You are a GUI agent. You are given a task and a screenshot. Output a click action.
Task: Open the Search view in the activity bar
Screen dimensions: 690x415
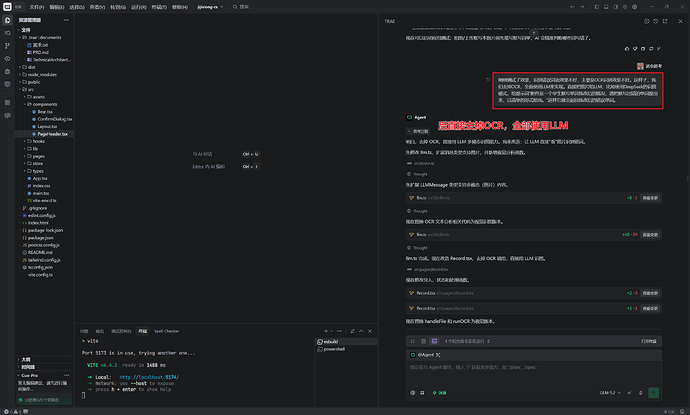(x=7, y=33)
